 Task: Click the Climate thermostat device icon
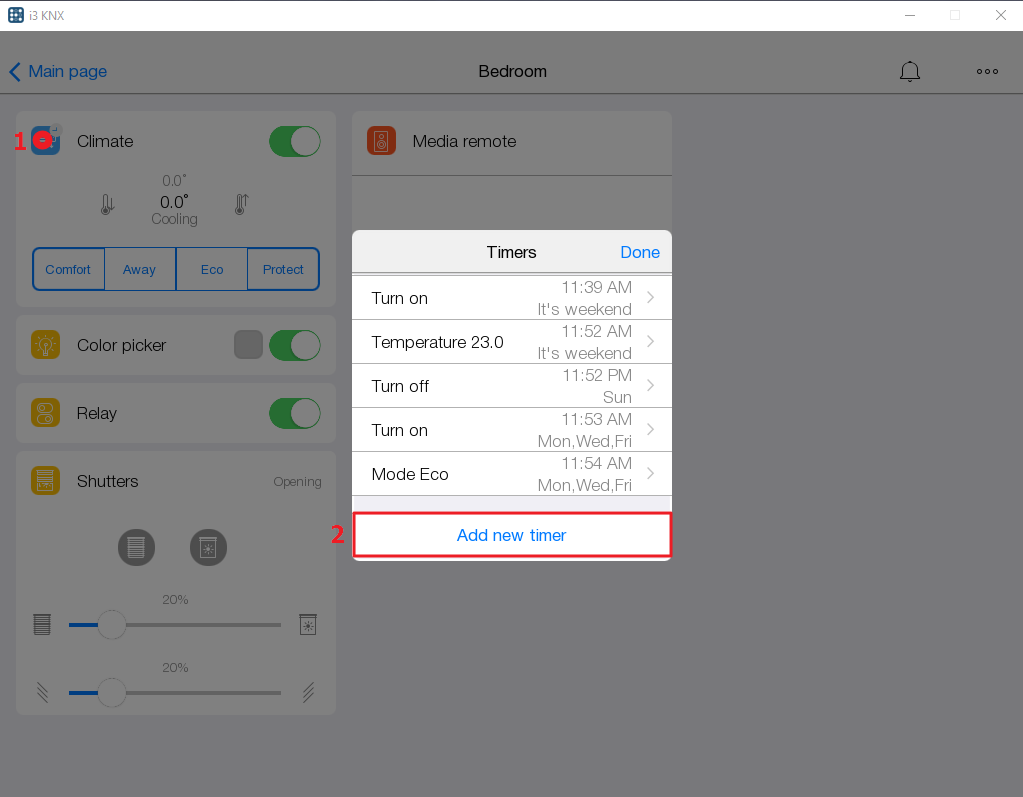[44, 141]
